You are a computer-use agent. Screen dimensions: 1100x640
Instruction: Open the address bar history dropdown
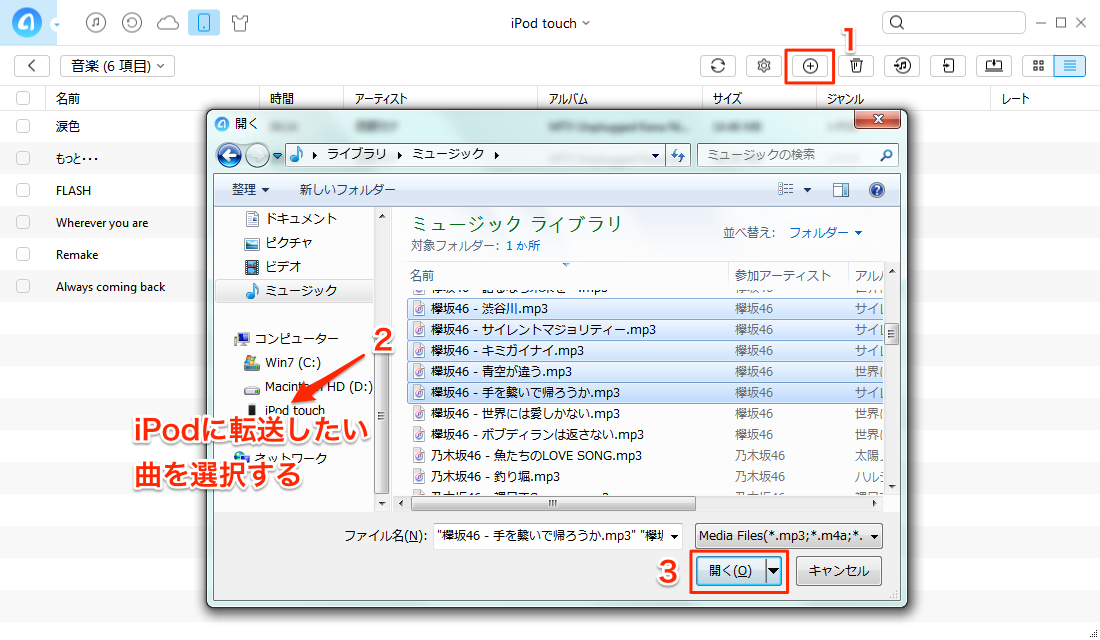pyautogui.click(x=655, y=156)
